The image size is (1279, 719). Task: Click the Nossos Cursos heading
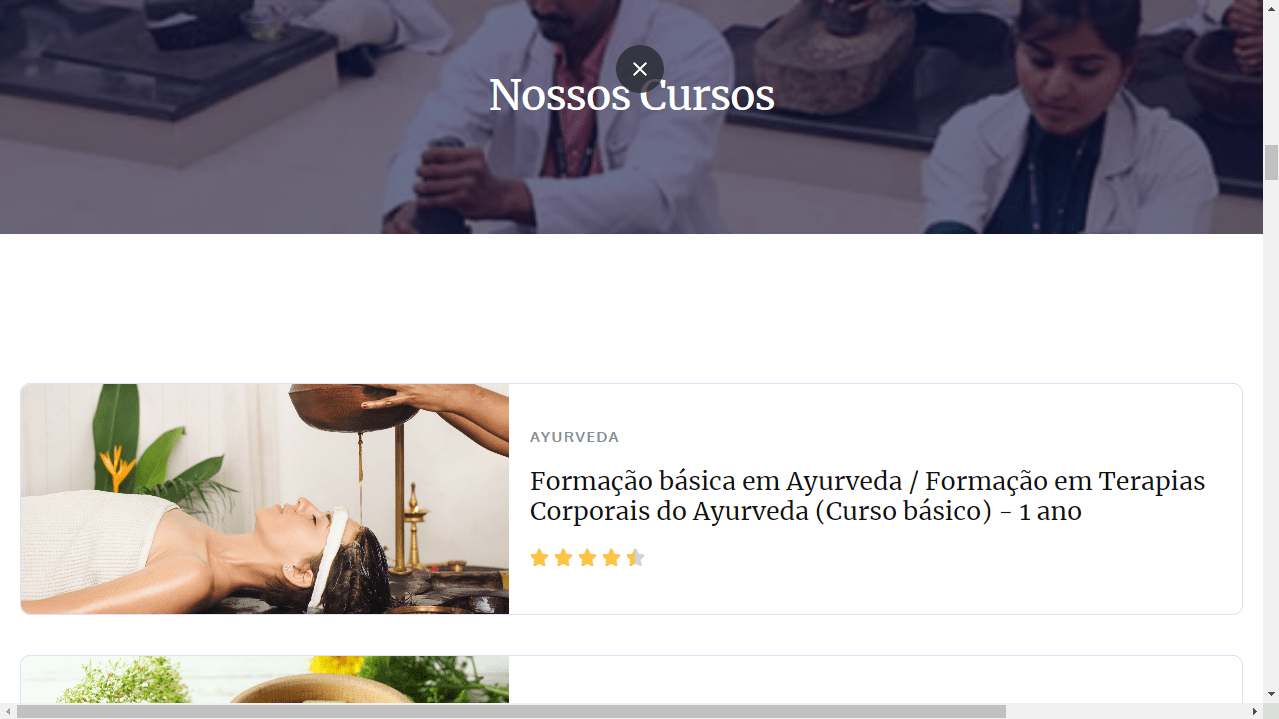pyautogui.click(x=632, y=95)
